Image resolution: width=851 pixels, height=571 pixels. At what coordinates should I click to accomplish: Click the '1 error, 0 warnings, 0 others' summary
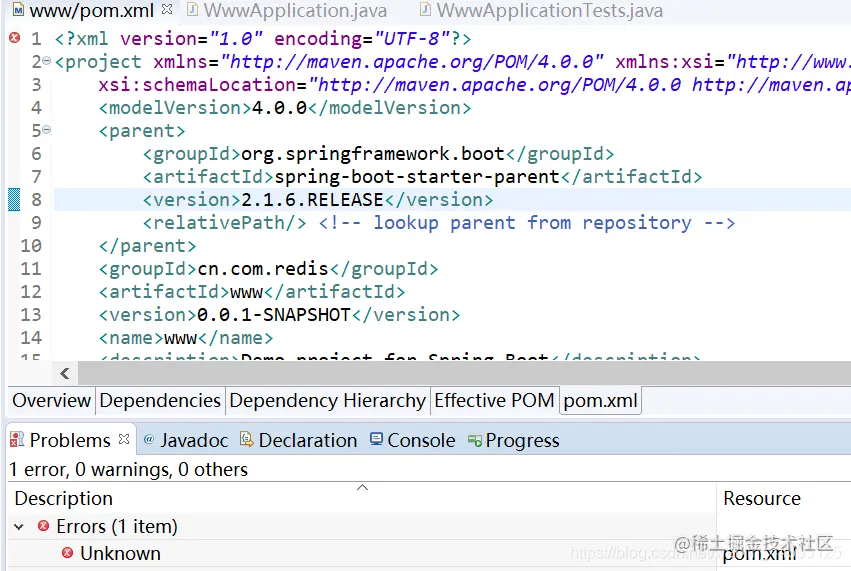(x=129, y=470)
